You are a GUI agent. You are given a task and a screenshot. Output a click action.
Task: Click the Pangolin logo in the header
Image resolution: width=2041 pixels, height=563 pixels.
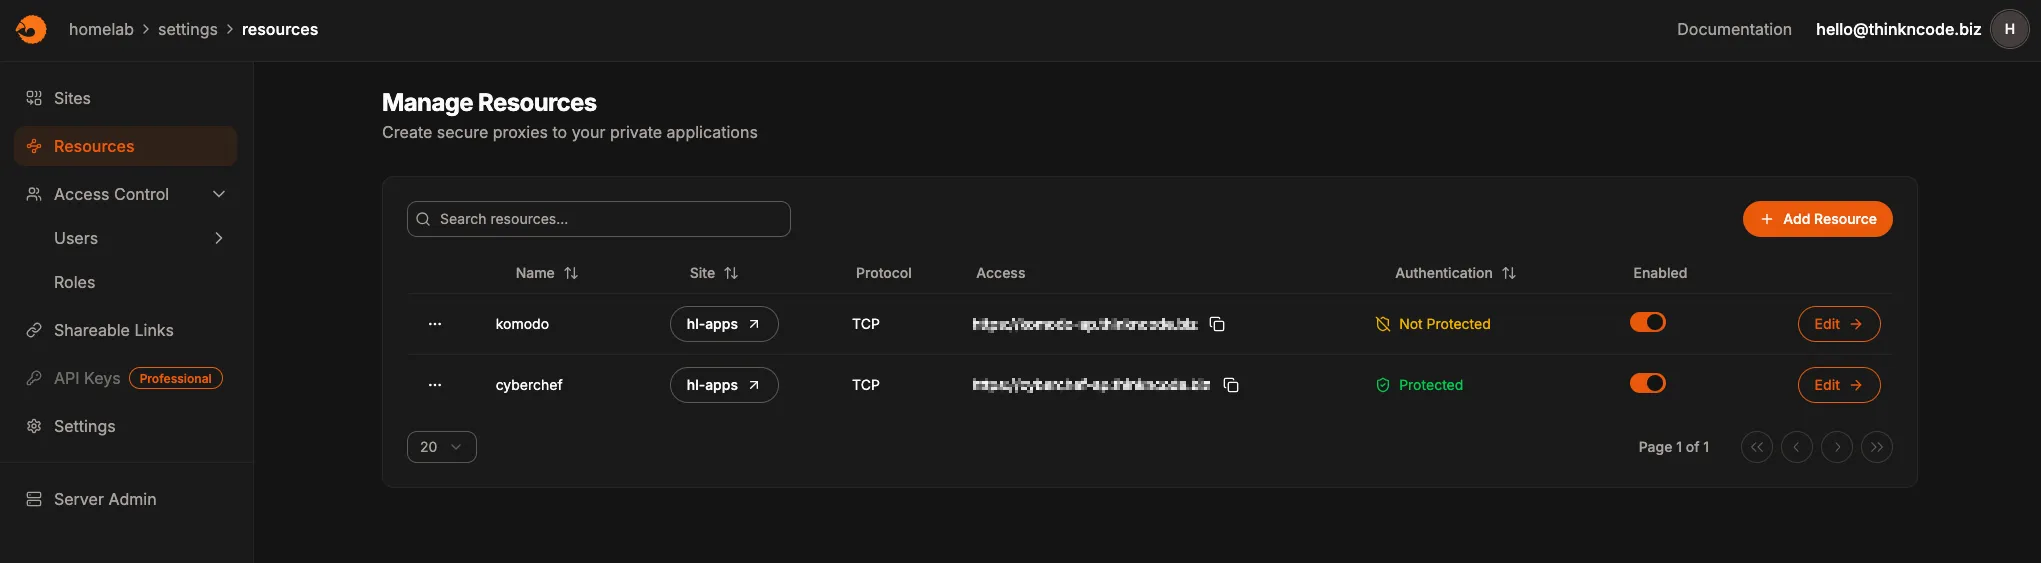pos(31,30)
